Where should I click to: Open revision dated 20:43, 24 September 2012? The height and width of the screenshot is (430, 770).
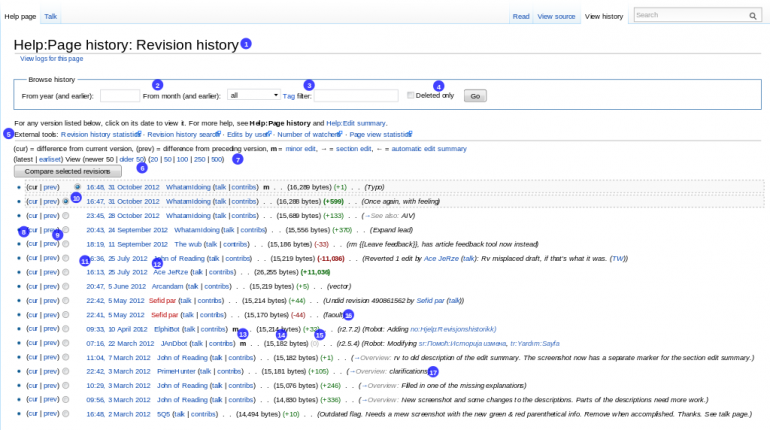coord(127,230)
